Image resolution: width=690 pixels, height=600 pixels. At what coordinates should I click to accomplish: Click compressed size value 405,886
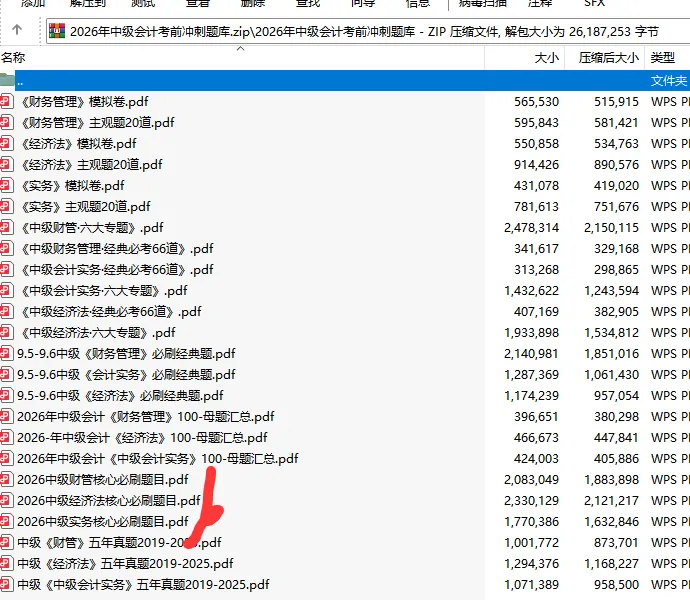(617, 459)
